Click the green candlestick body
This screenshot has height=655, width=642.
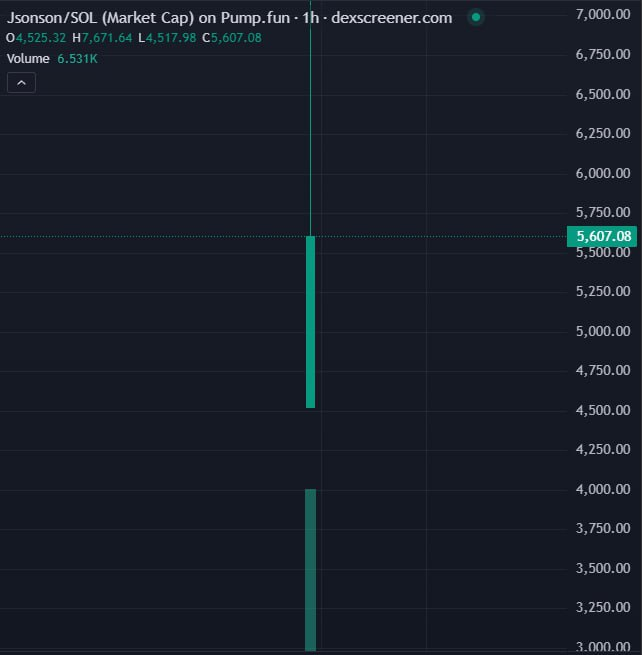tap(310, 322)
